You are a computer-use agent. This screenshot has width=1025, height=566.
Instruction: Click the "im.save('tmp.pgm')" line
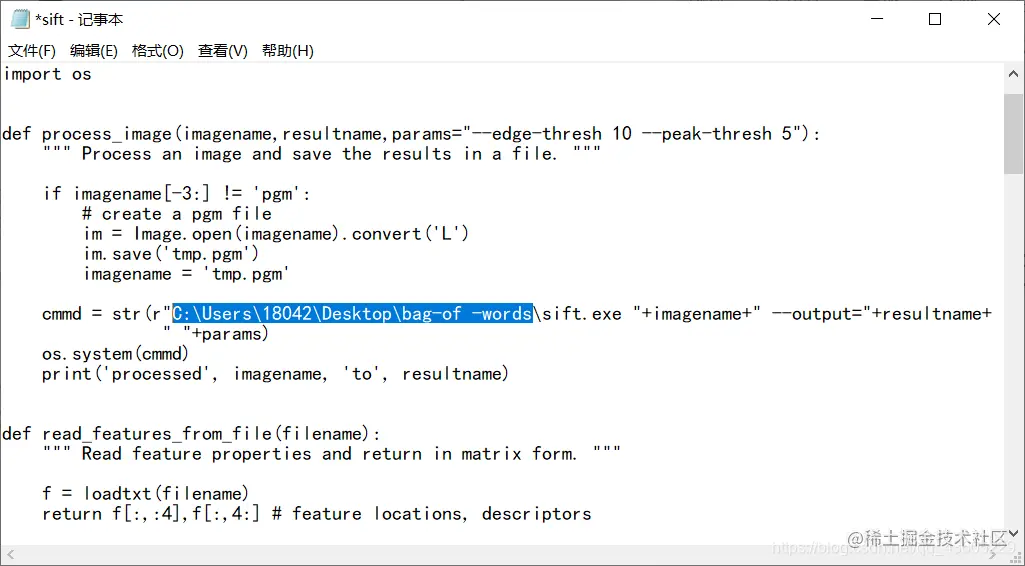pos(171,254)
